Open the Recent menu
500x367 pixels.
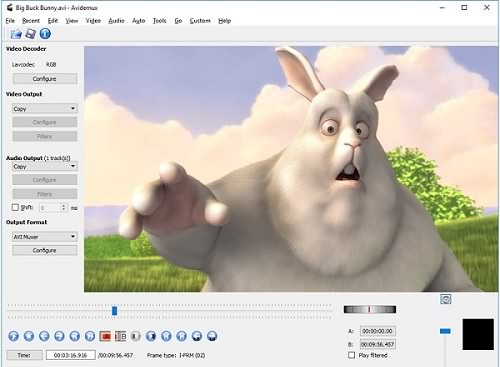coord(31,21)
